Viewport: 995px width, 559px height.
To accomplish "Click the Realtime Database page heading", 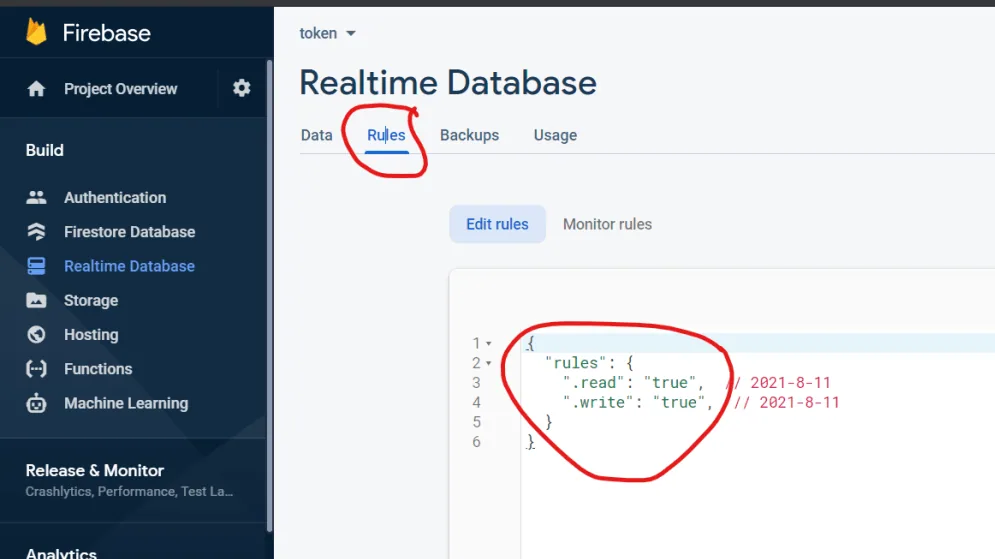I will click(448, 82).
